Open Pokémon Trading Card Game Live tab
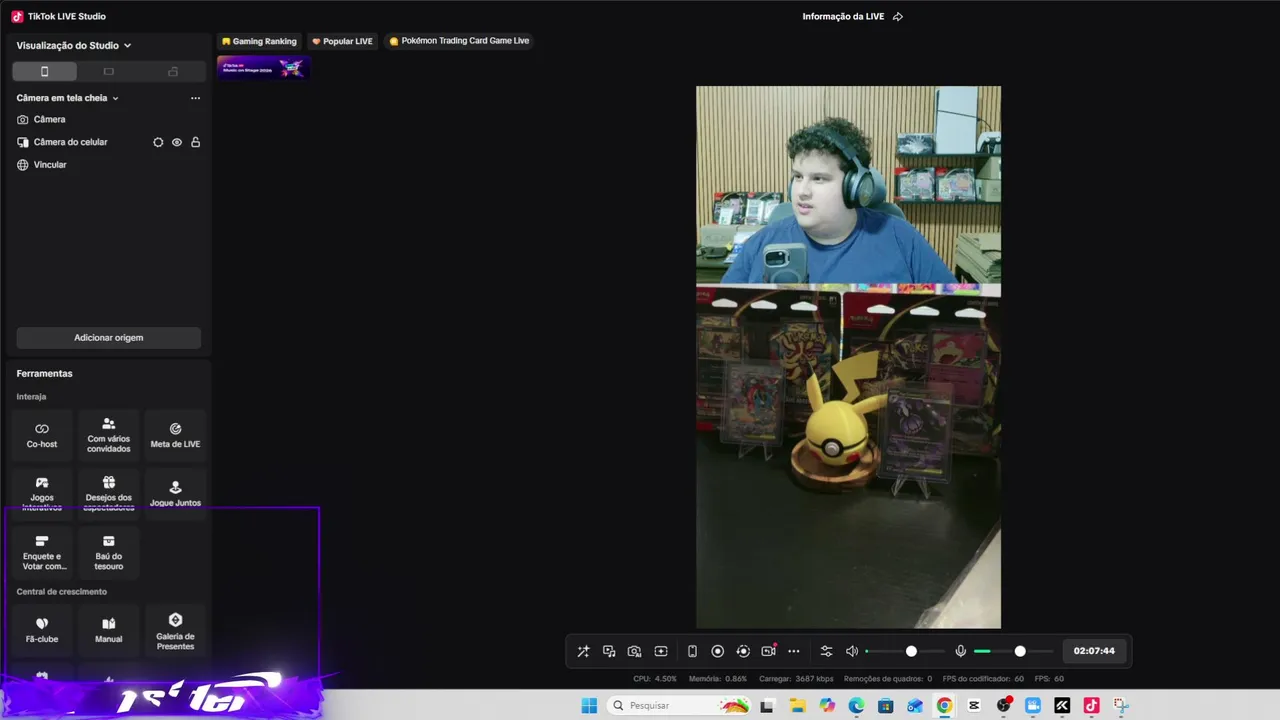Viewport: 1280px width, 720px height. coord(459,41)
